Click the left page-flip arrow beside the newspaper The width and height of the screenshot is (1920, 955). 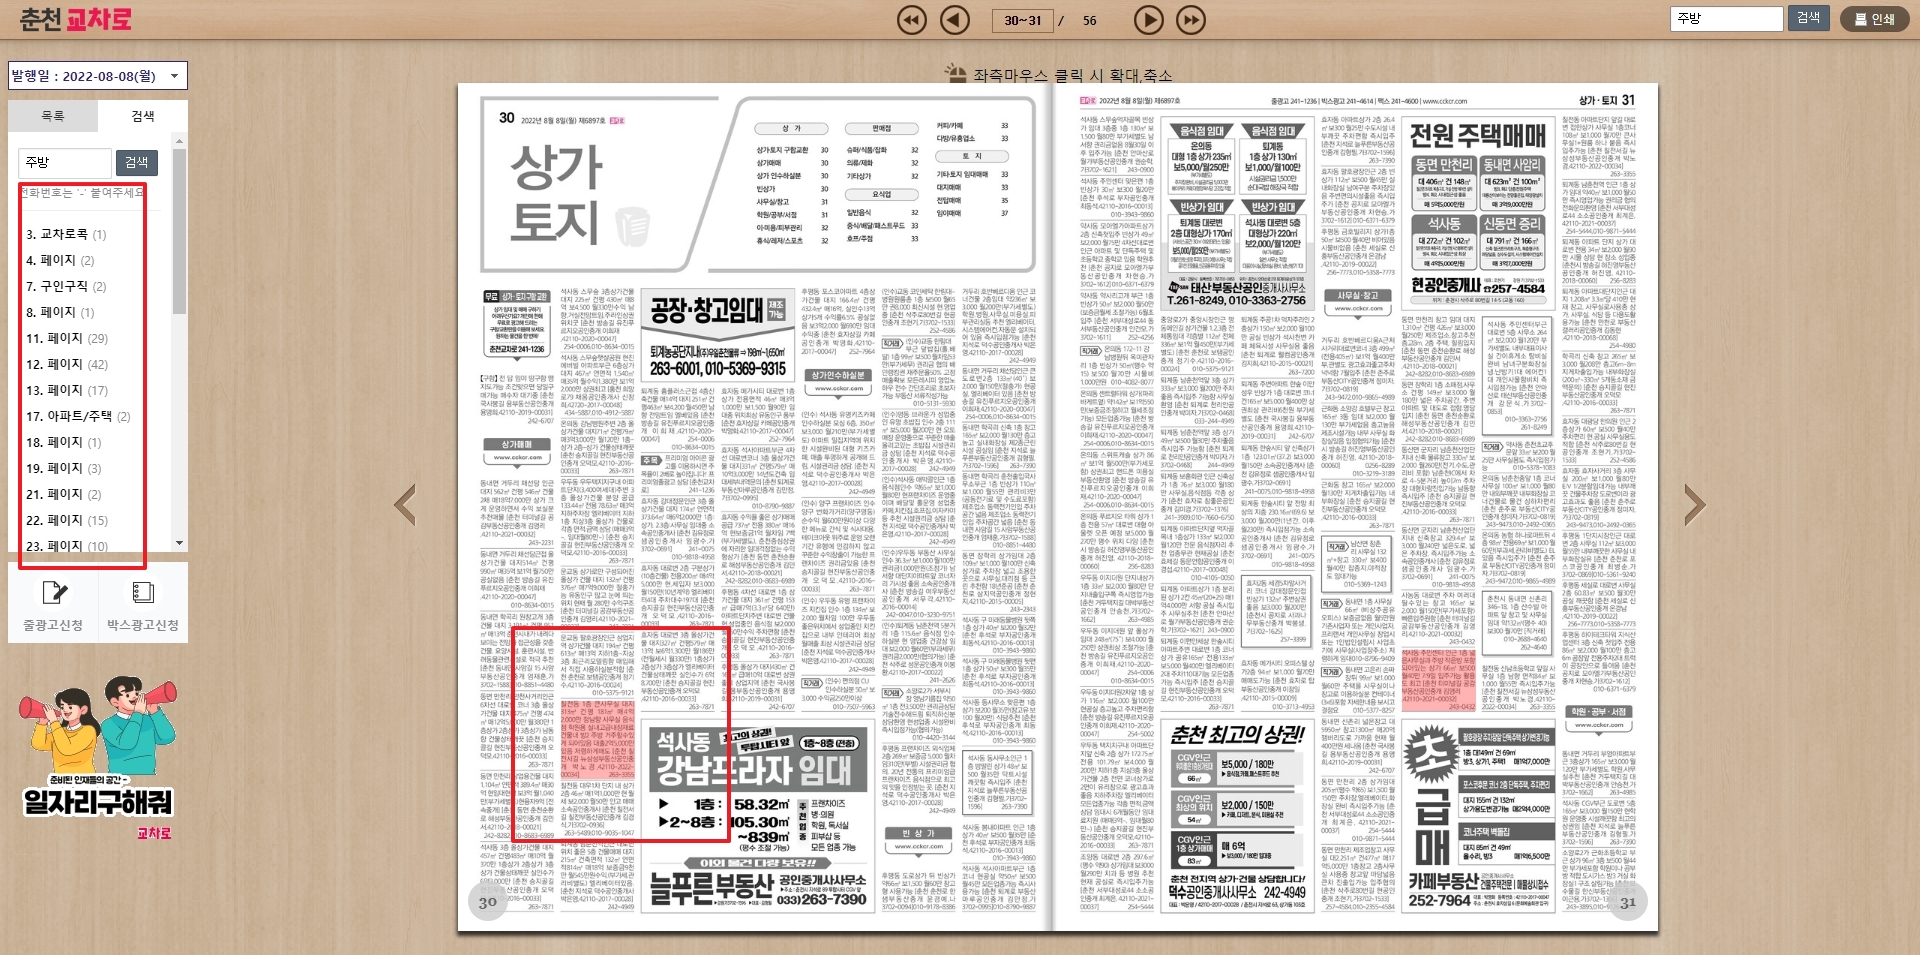pos(404,503)
